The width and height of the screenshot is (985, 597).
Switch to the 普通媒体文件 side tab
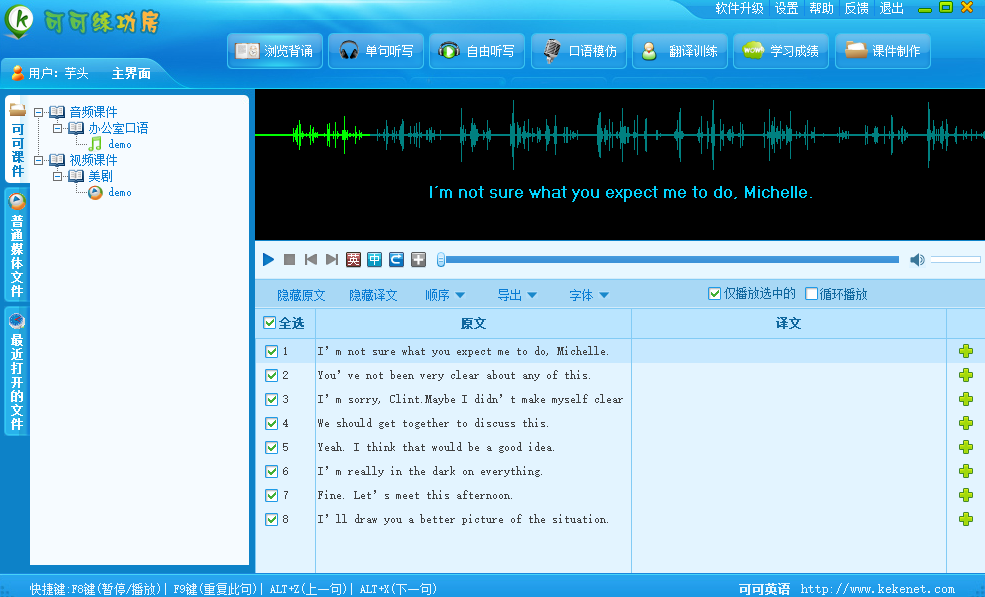[17, 245]
